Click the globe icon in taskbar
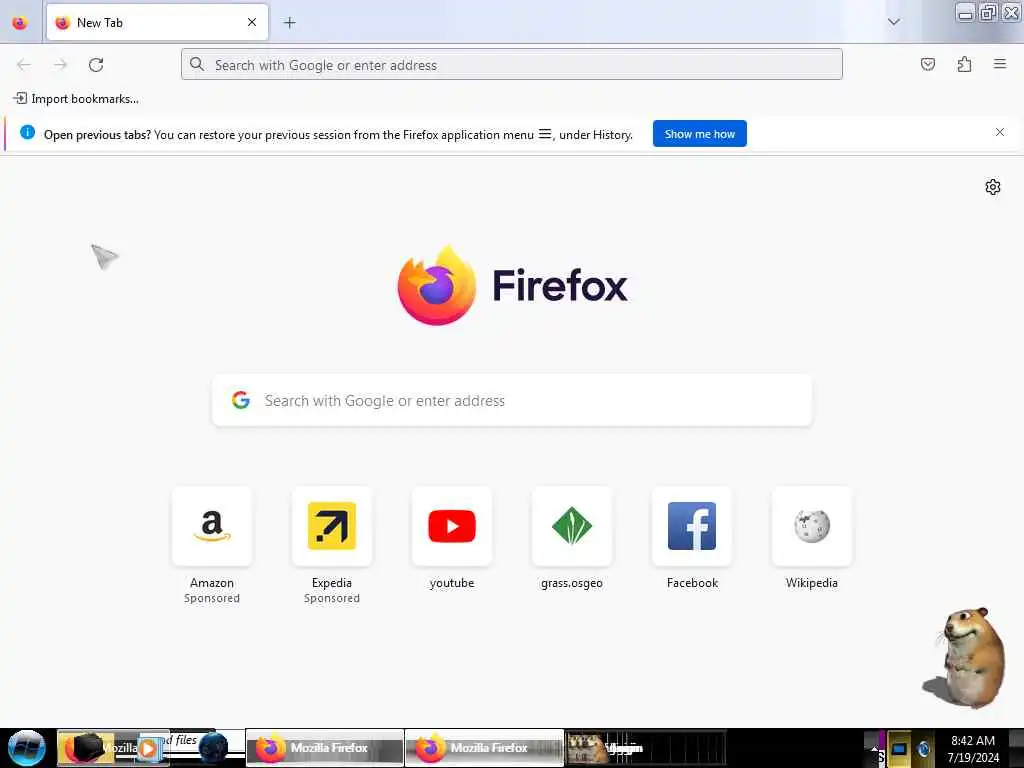 [213, 748]
